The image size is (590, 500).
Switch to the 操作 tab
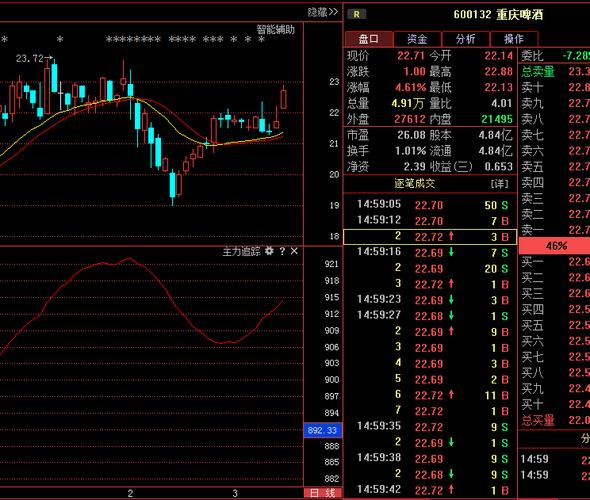click(514, 39)
